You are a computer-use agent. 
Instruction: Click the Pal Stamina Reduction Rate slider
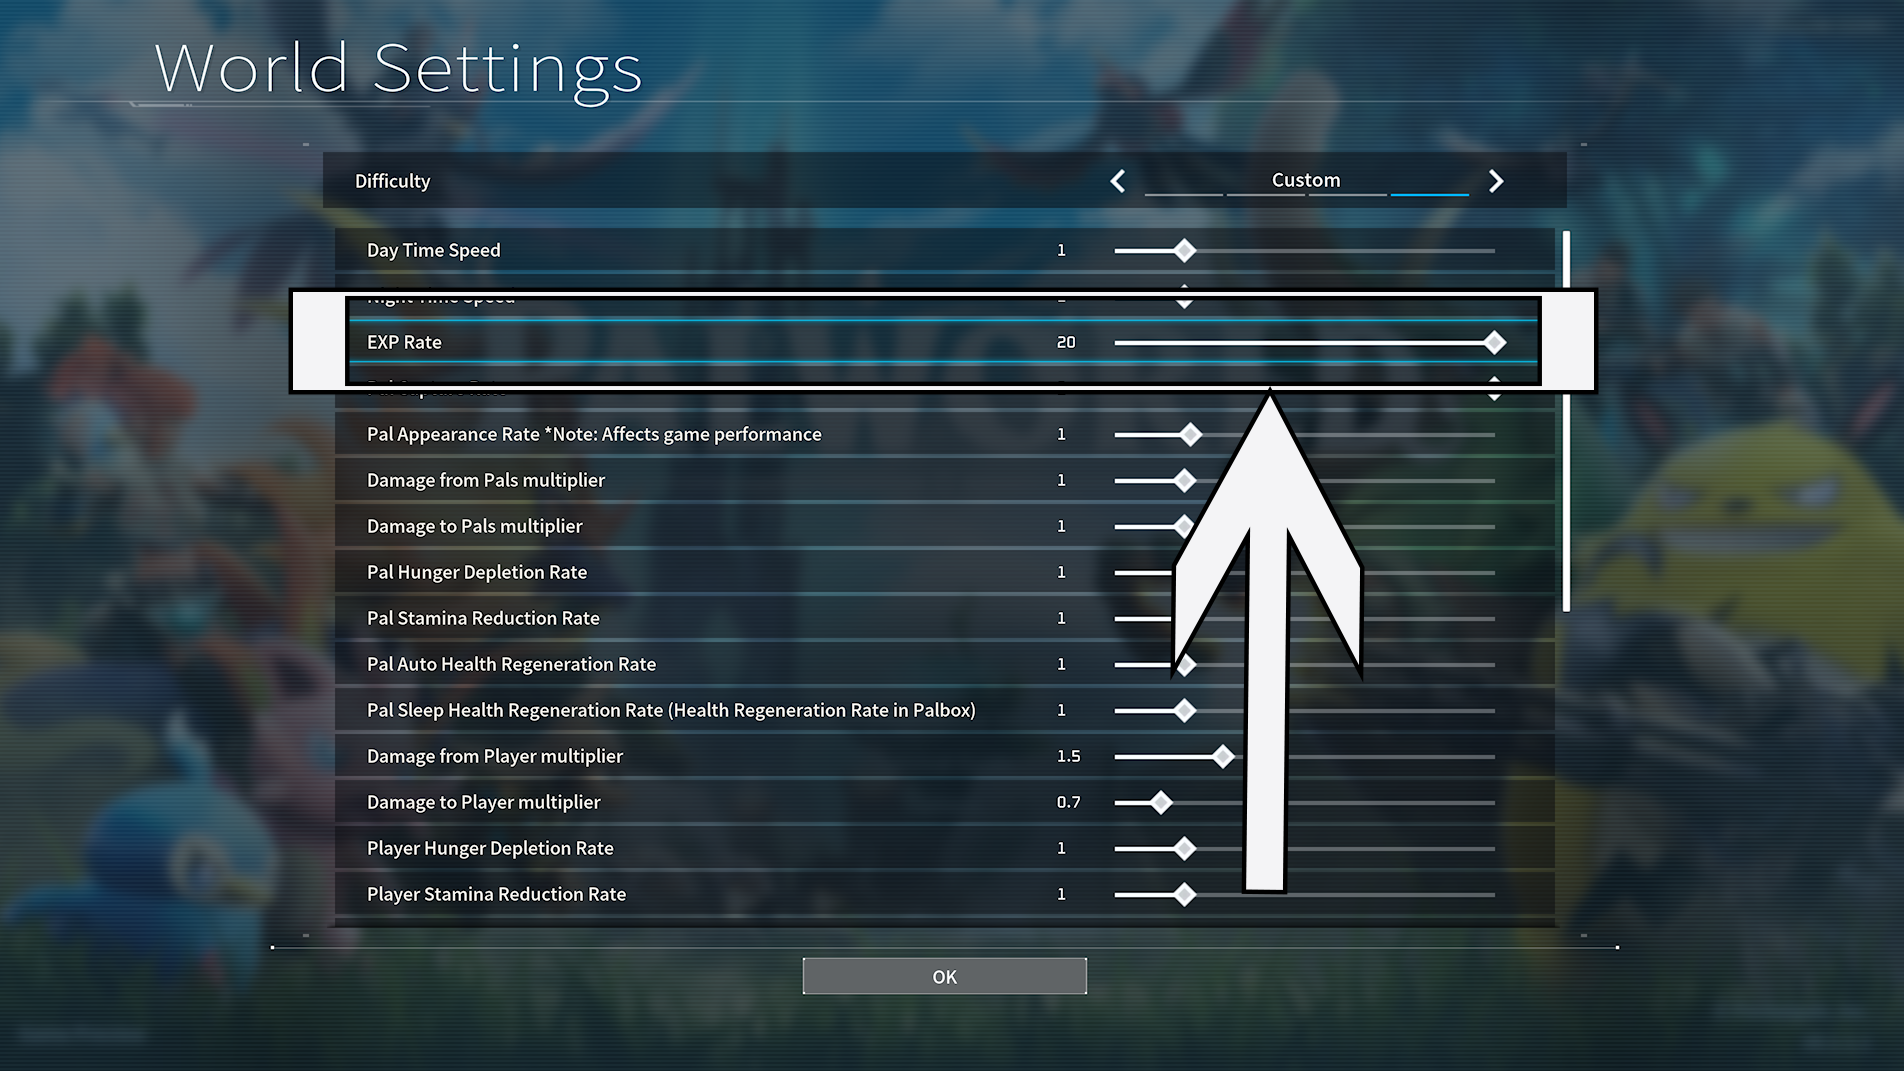(1184, 618)
